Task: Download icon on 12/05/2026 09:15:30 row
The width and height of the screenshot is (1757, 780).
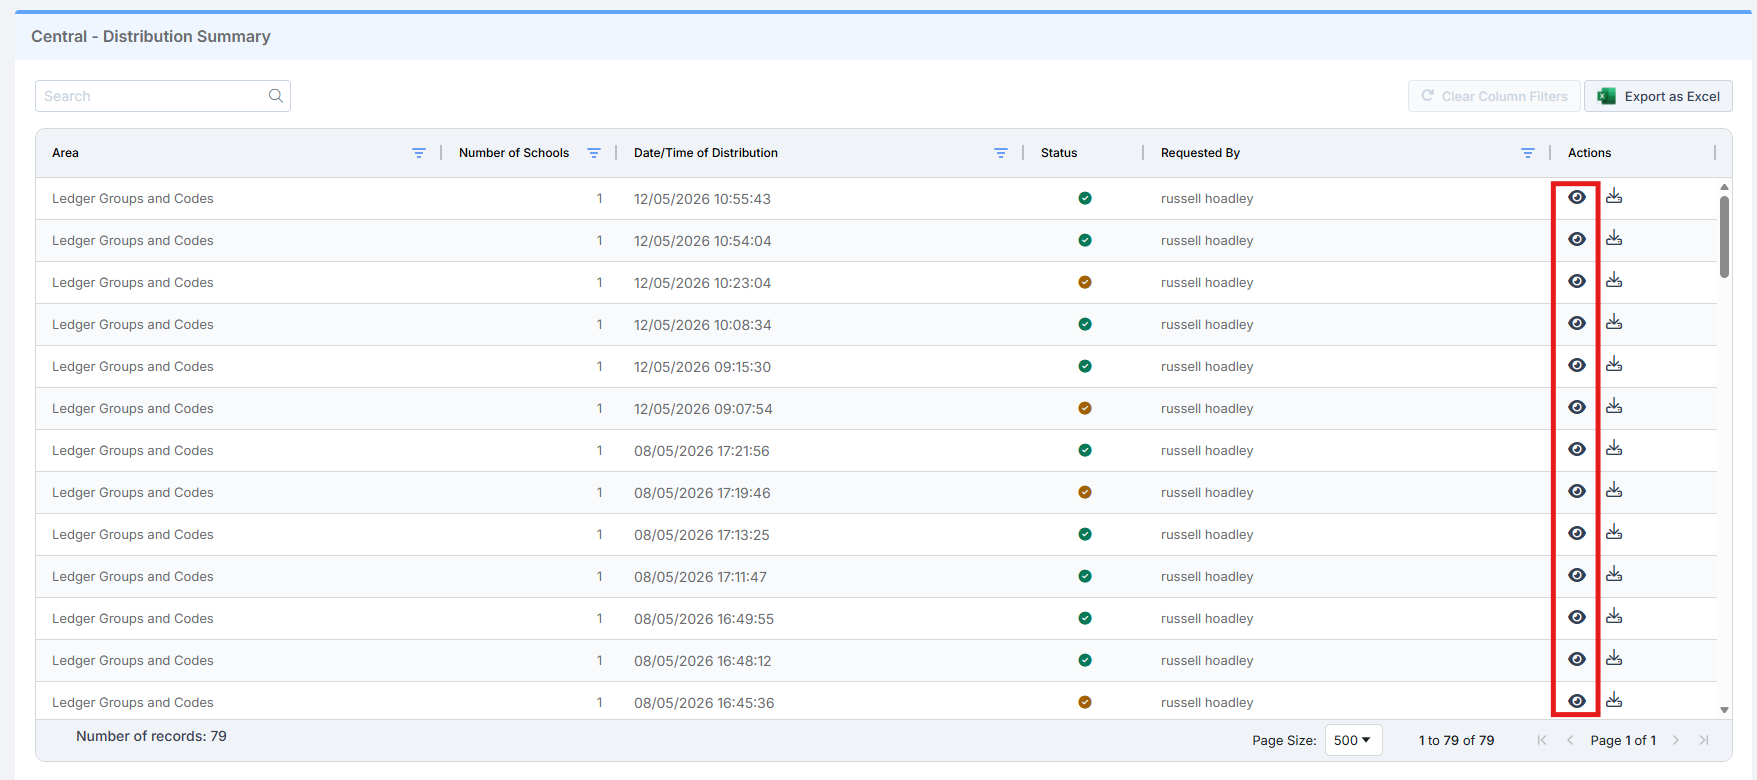Action: 1614,364
